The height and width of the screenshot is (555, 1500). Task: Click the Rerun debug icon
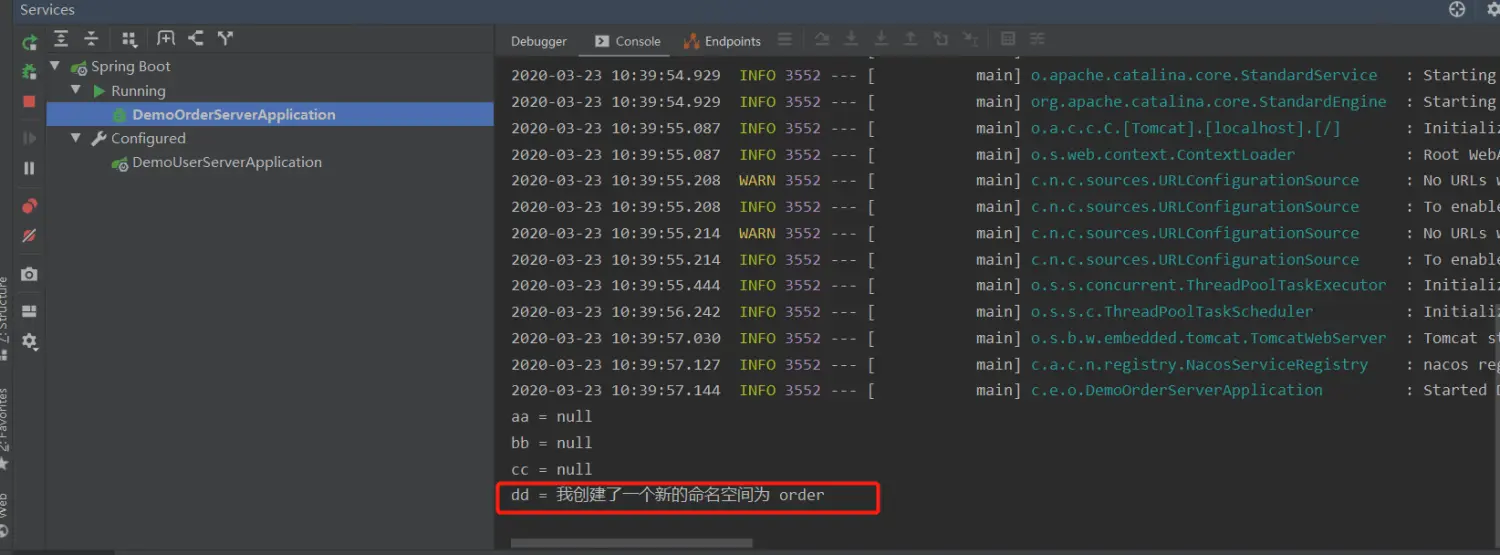coord(30,42)
